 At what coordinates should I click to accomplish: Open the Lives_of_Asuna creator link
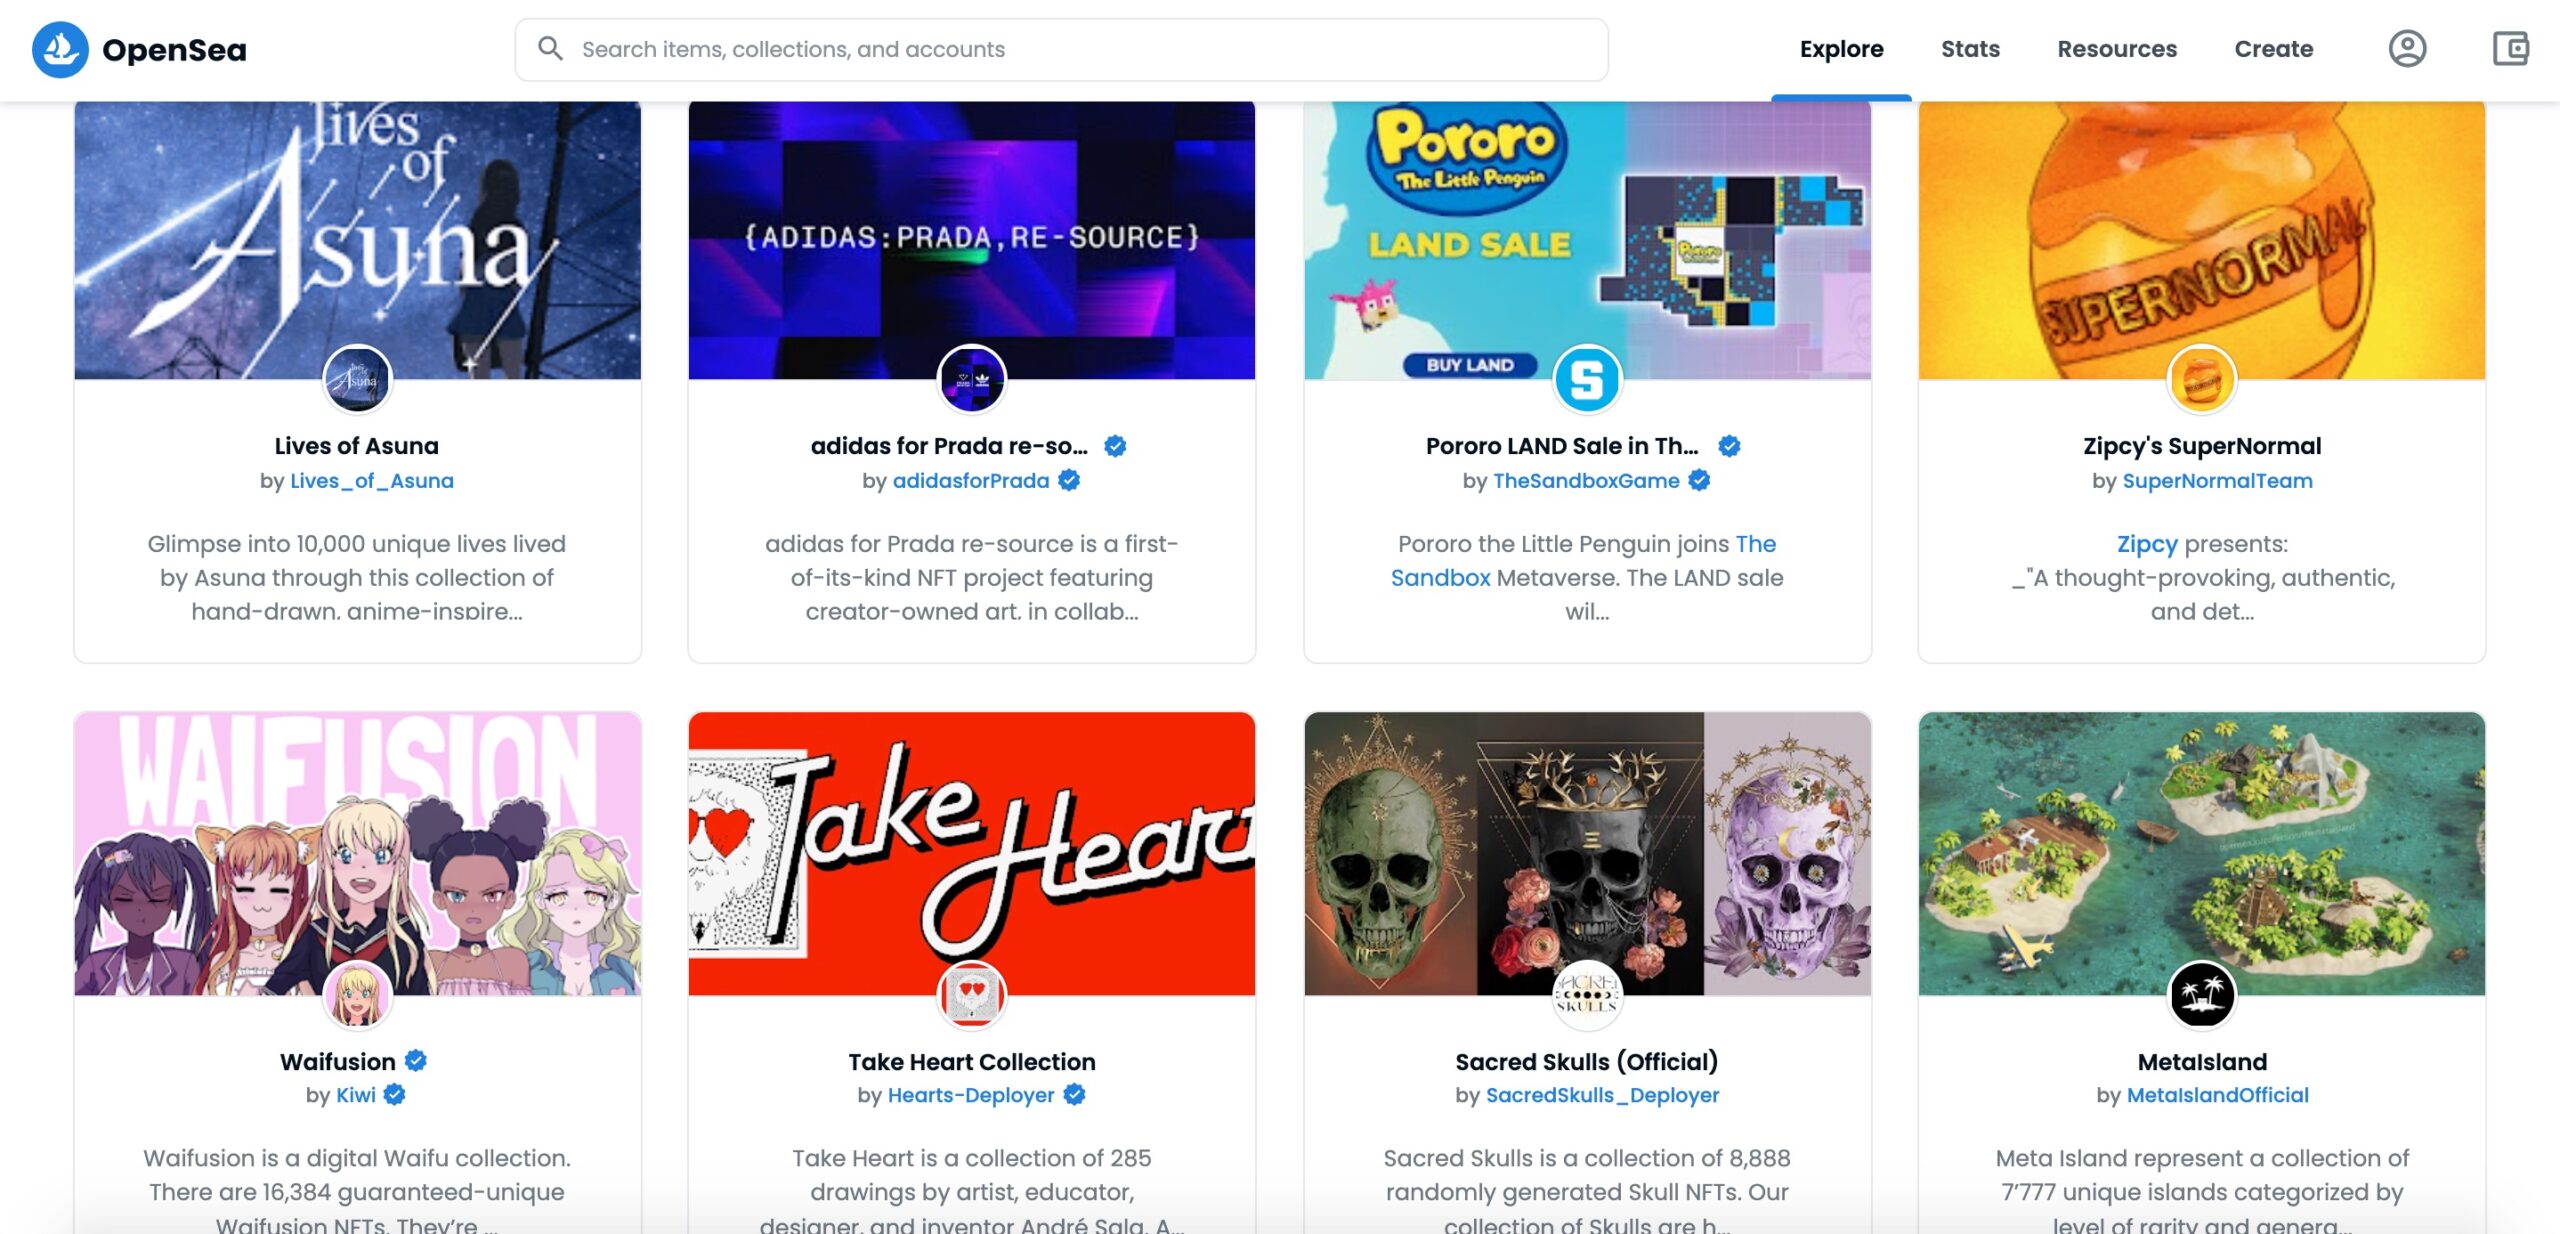(371, 481)
